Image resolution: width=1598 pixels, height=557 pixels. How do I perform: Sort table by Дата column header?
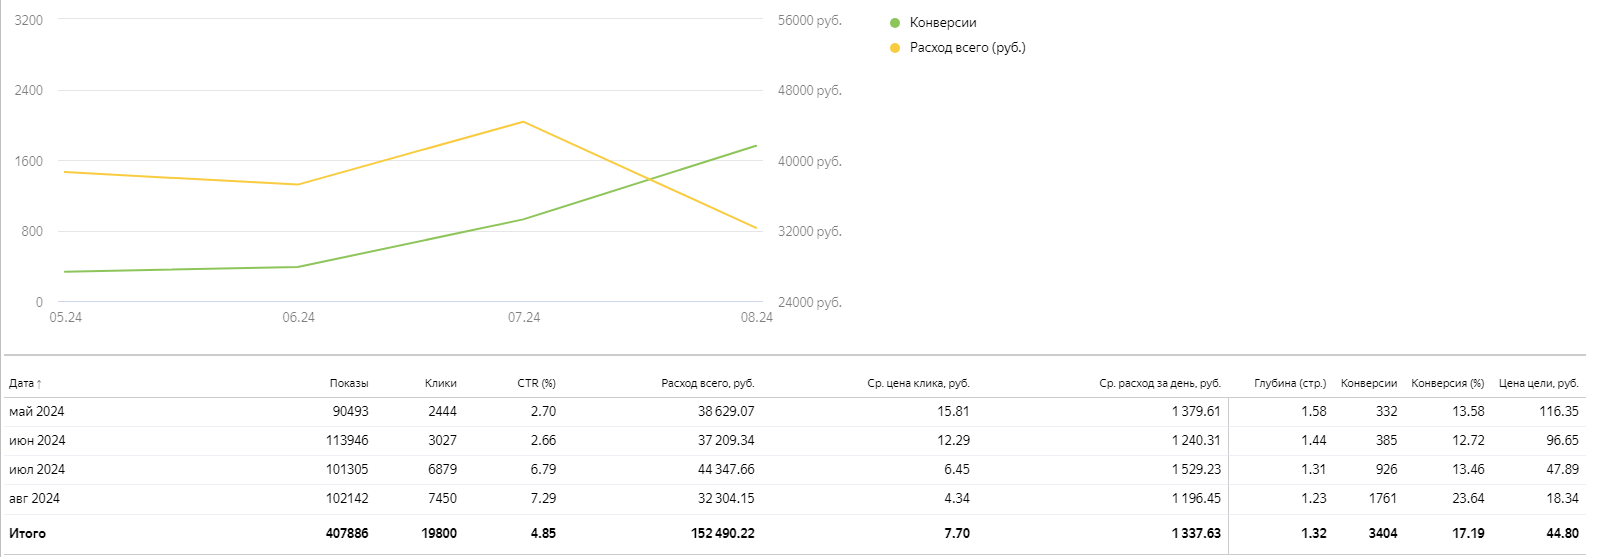[21, 383]
